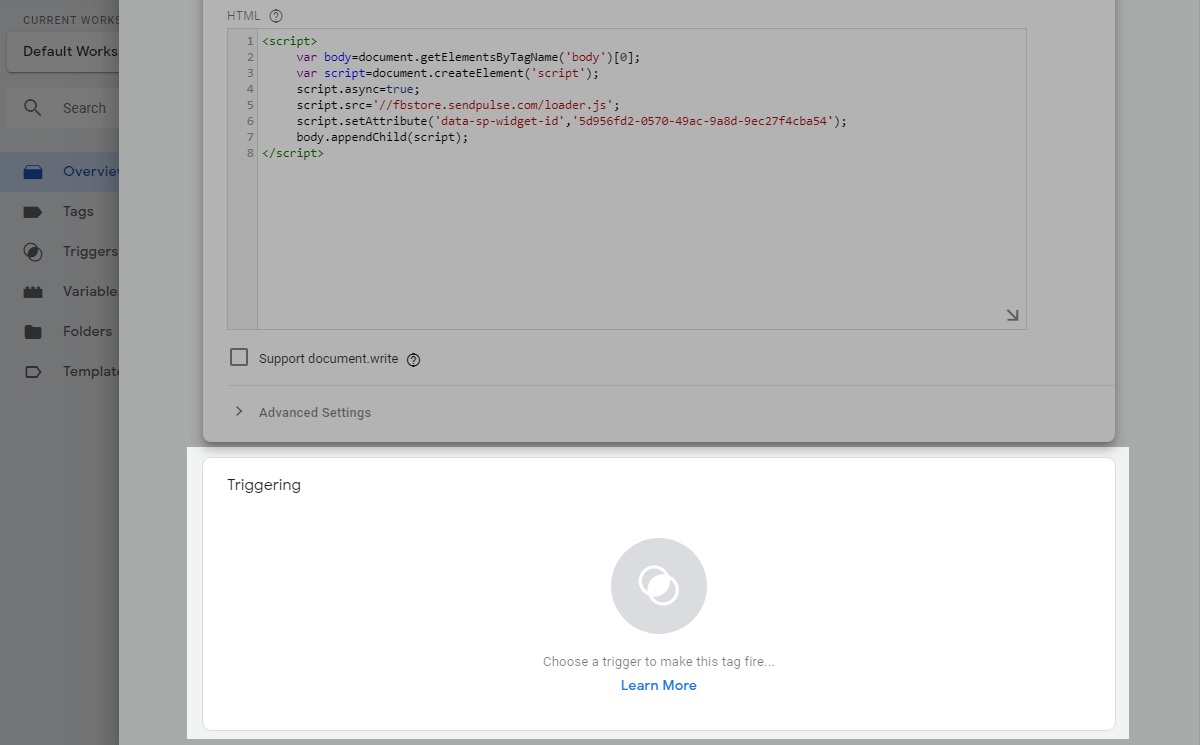Go to the Tags section

click(60, 211)
